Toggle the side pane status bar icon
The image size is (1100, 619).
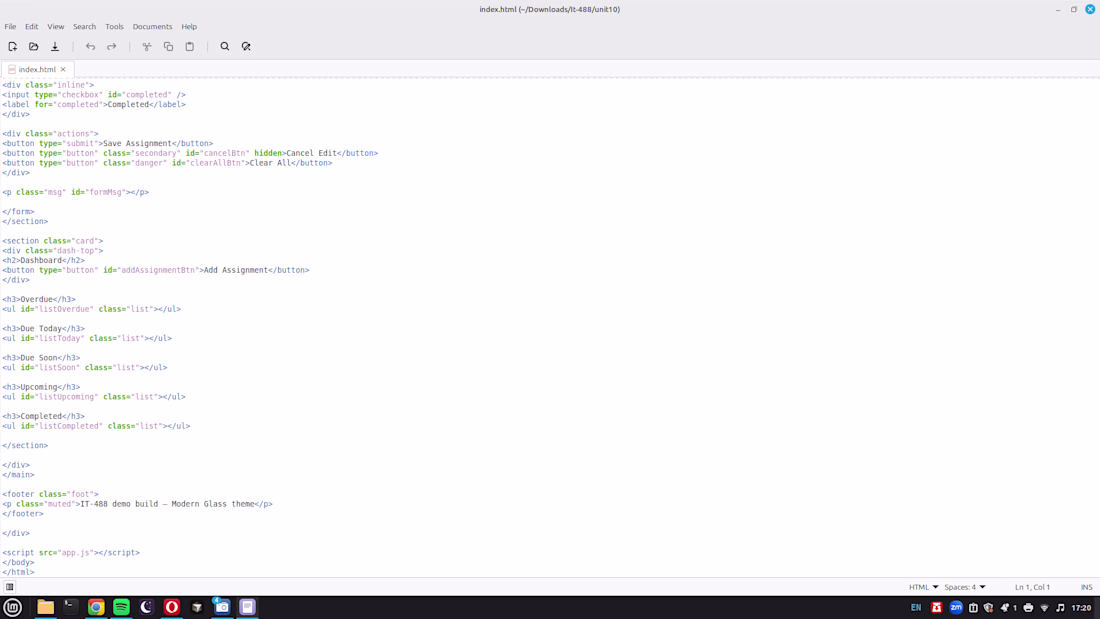coord(9,587)
